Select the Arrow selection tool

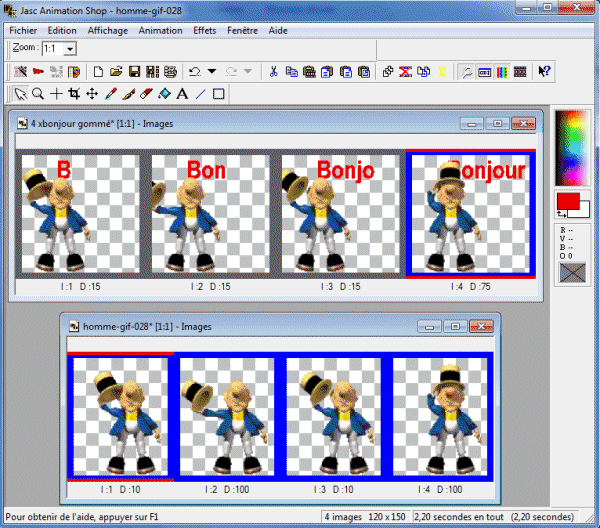(x=20, y=94)
